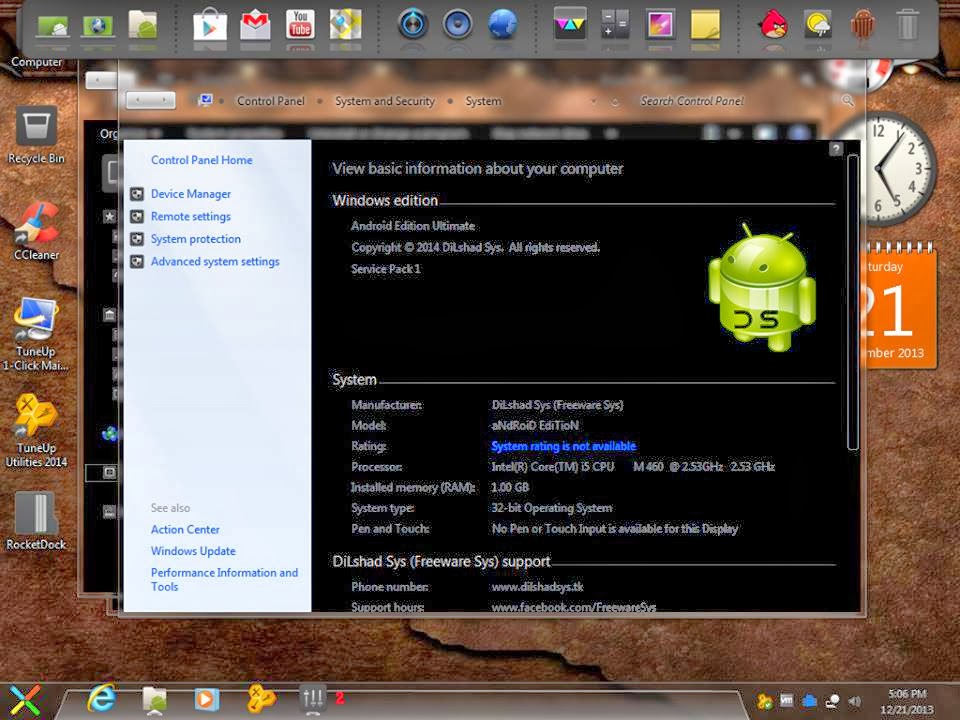960x720 pixels.
Task: Launch YouTube from the top dock
Action: click(300, 24)
